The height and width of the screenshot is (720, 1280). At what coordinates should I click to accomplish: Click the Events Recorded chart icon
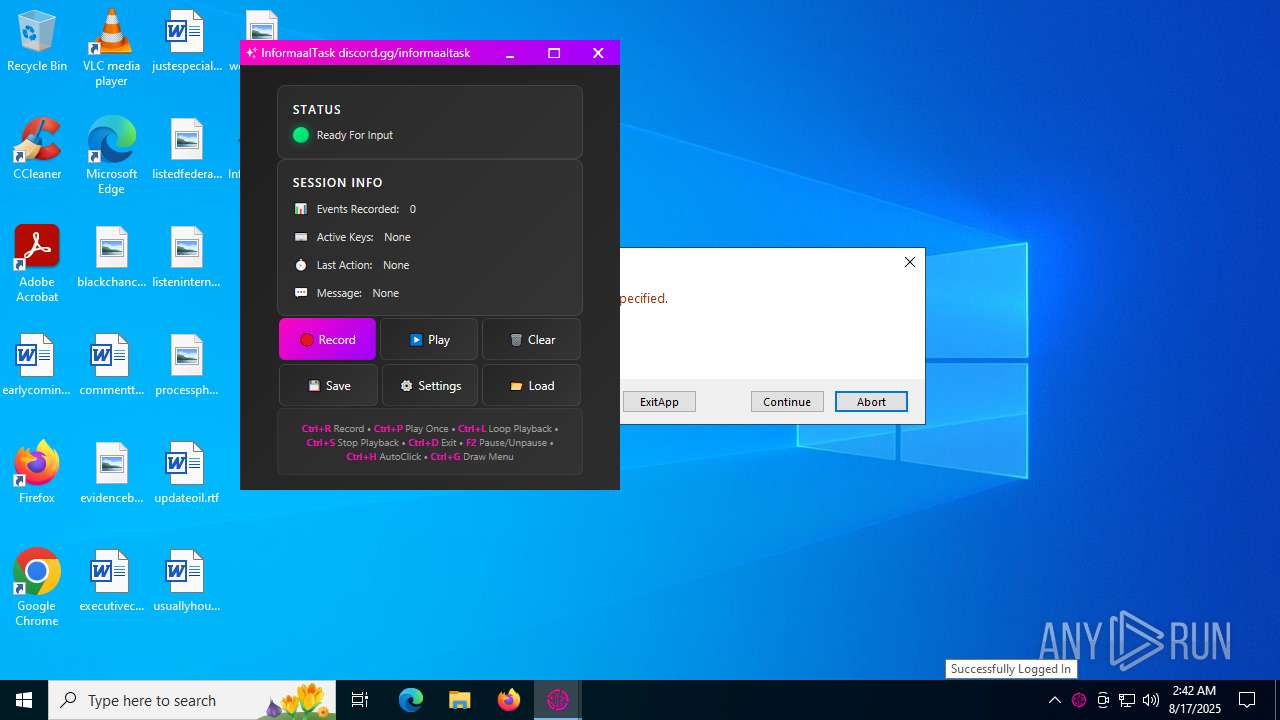click(x=301, y=209)
